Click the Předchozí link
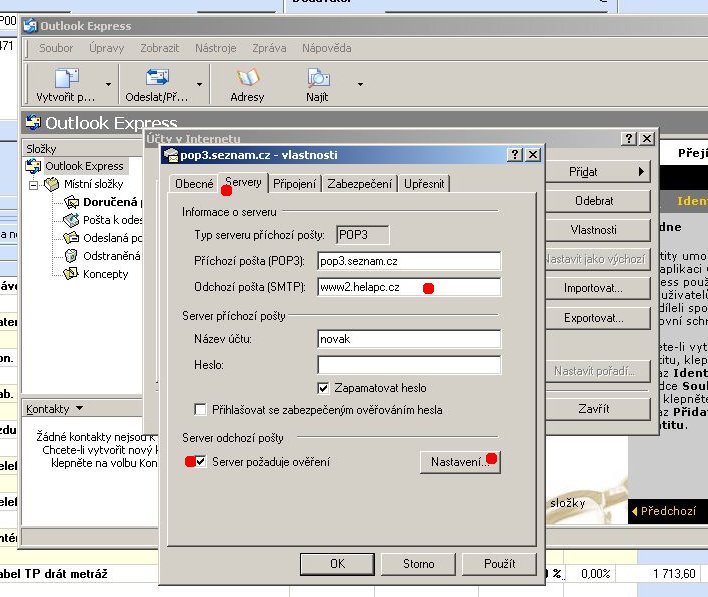 pyautogui.click(x=664, y=511)
